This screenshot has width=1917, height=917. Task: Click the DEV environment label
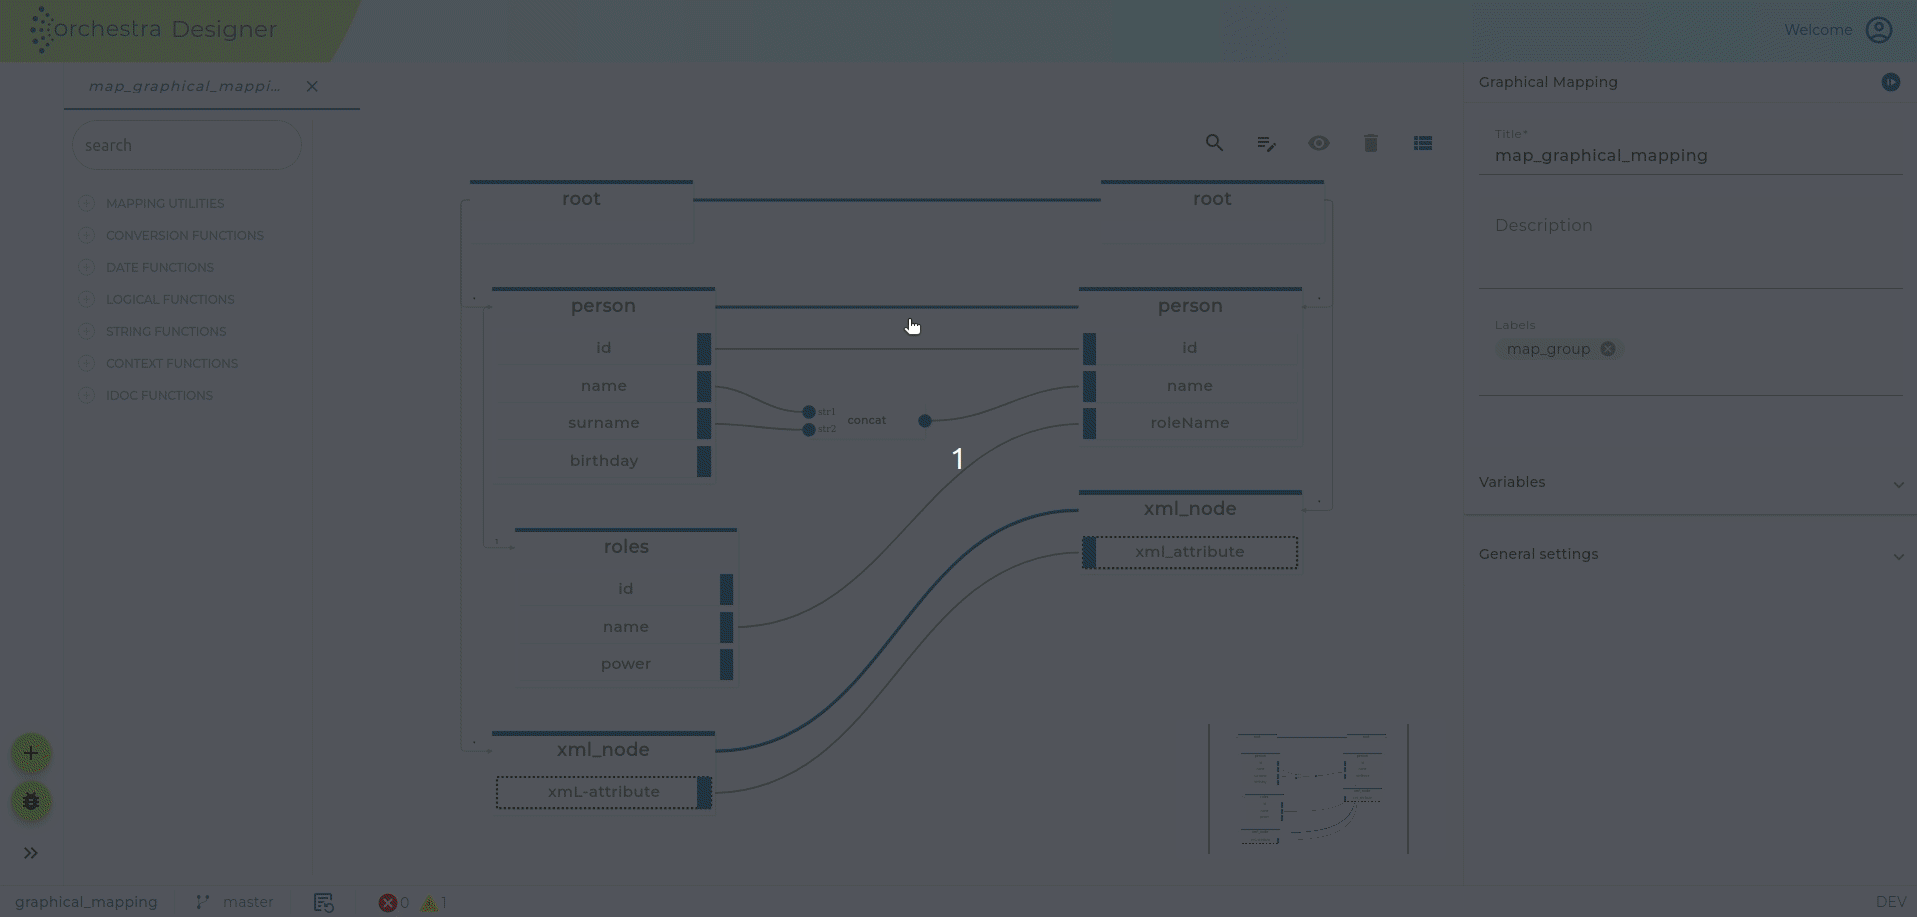click(1890, 902)
